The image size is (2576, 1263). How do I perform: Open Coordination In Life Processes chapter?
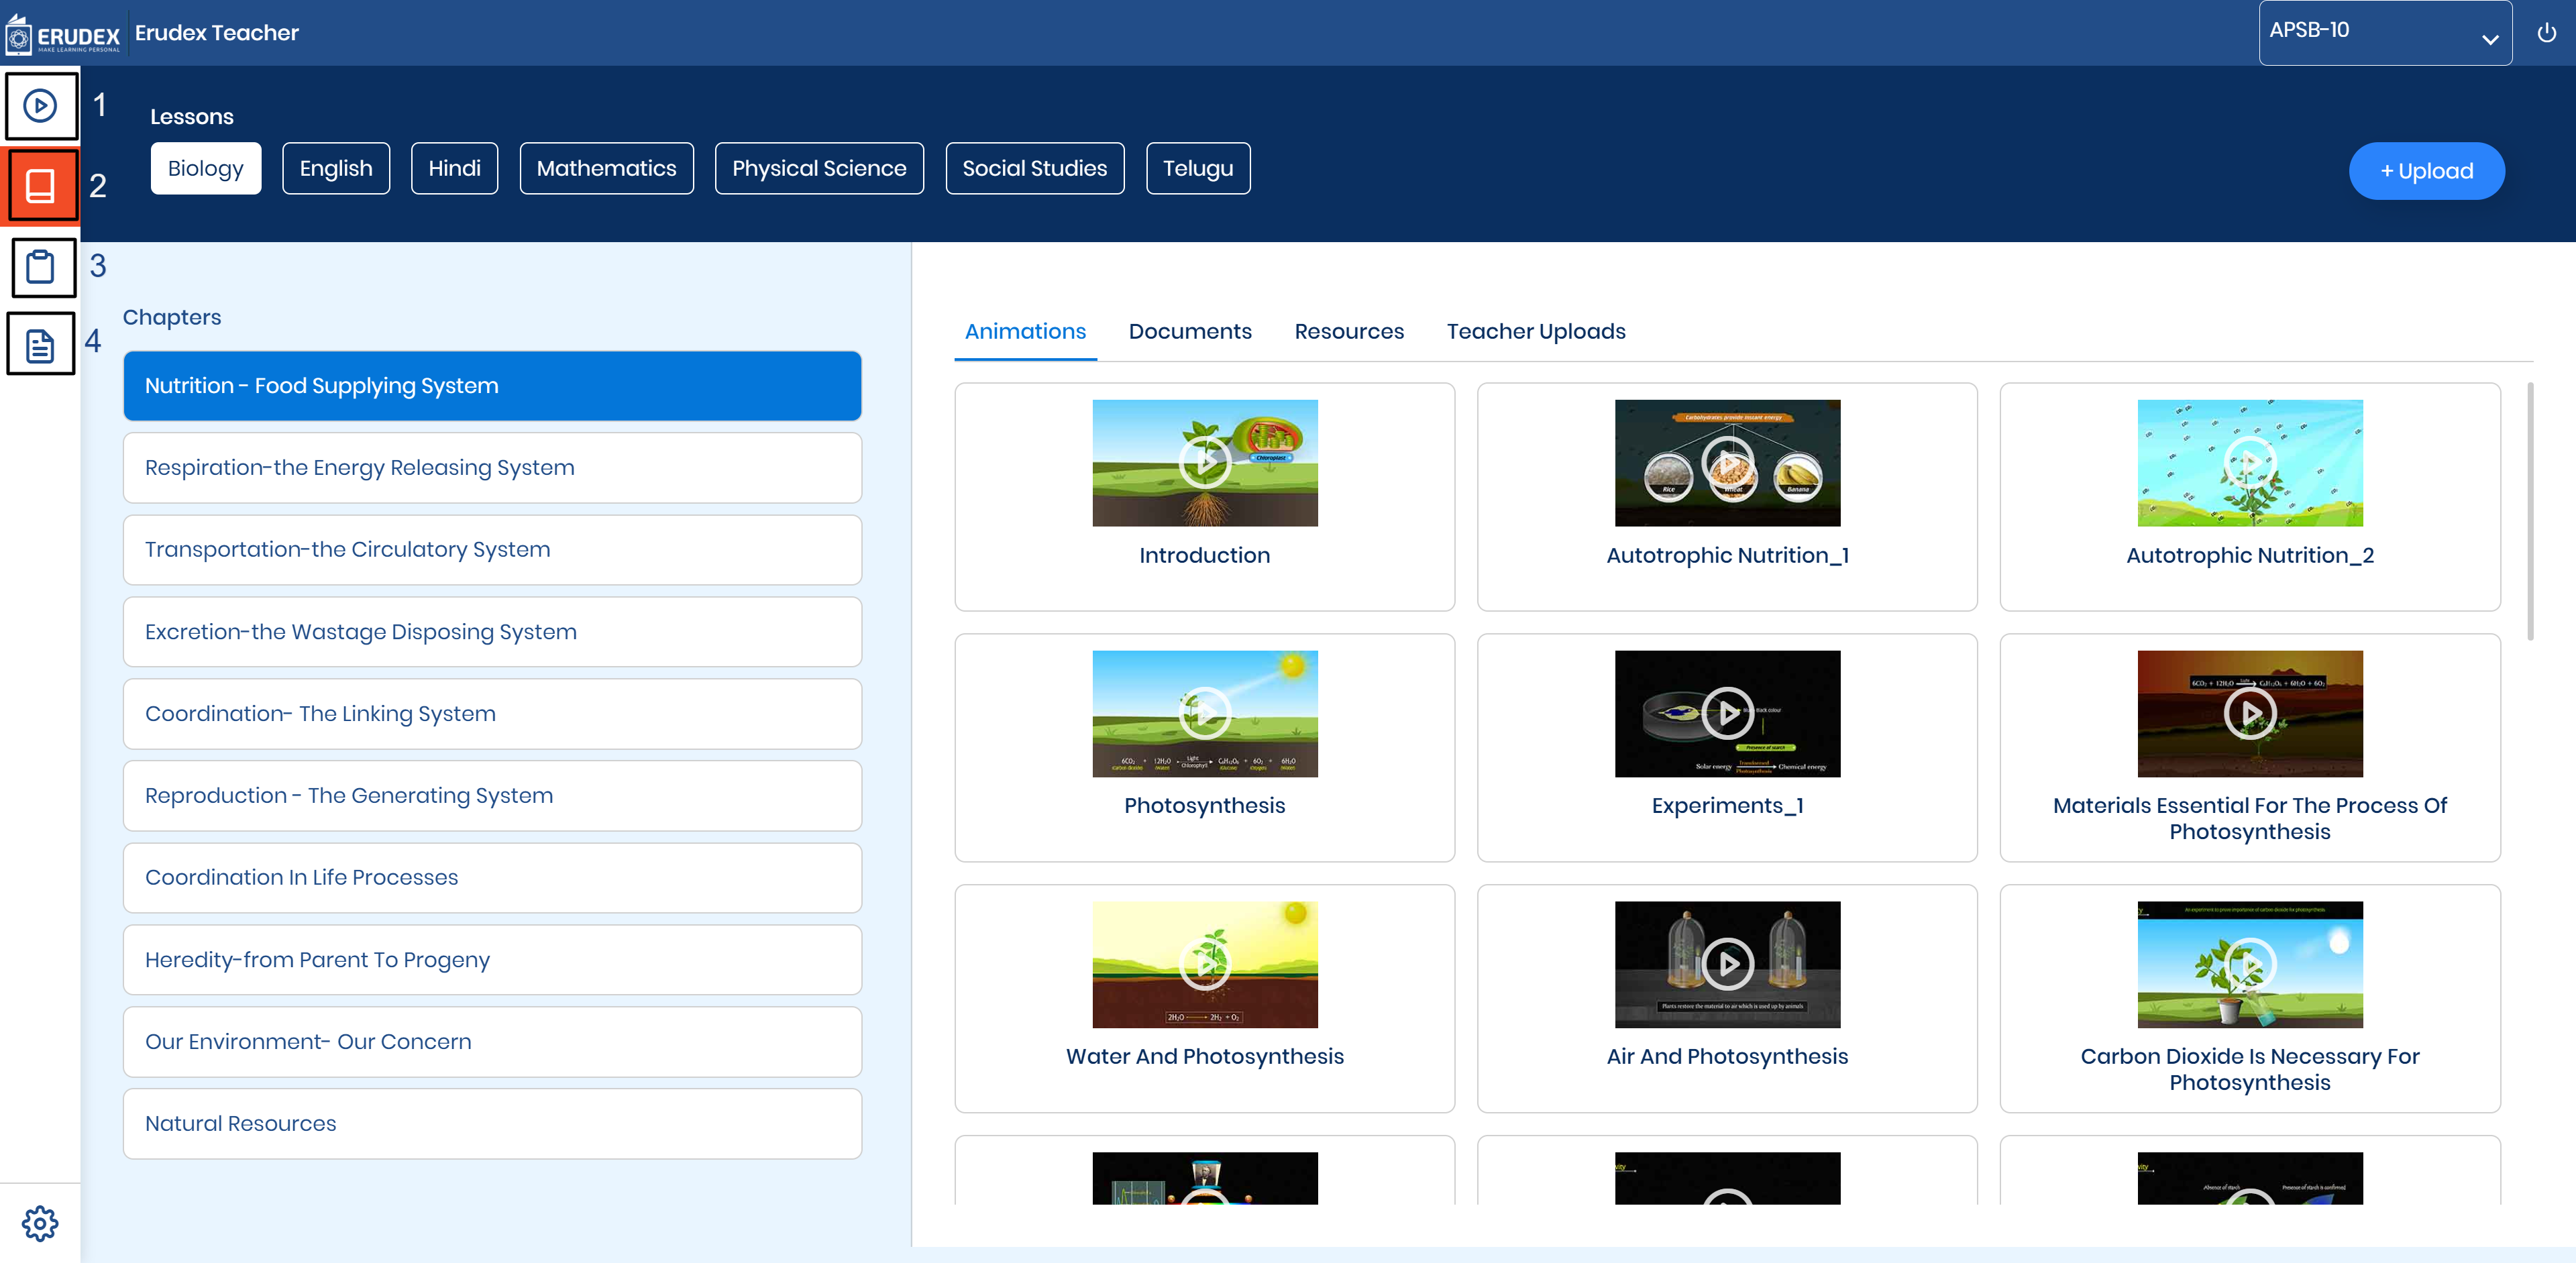pos(492,878)
